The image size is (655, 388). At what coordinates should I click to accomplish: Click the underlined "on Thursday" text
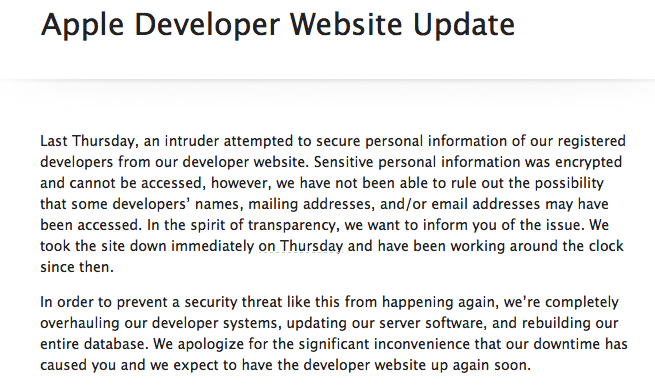click(x=300, y=246)
